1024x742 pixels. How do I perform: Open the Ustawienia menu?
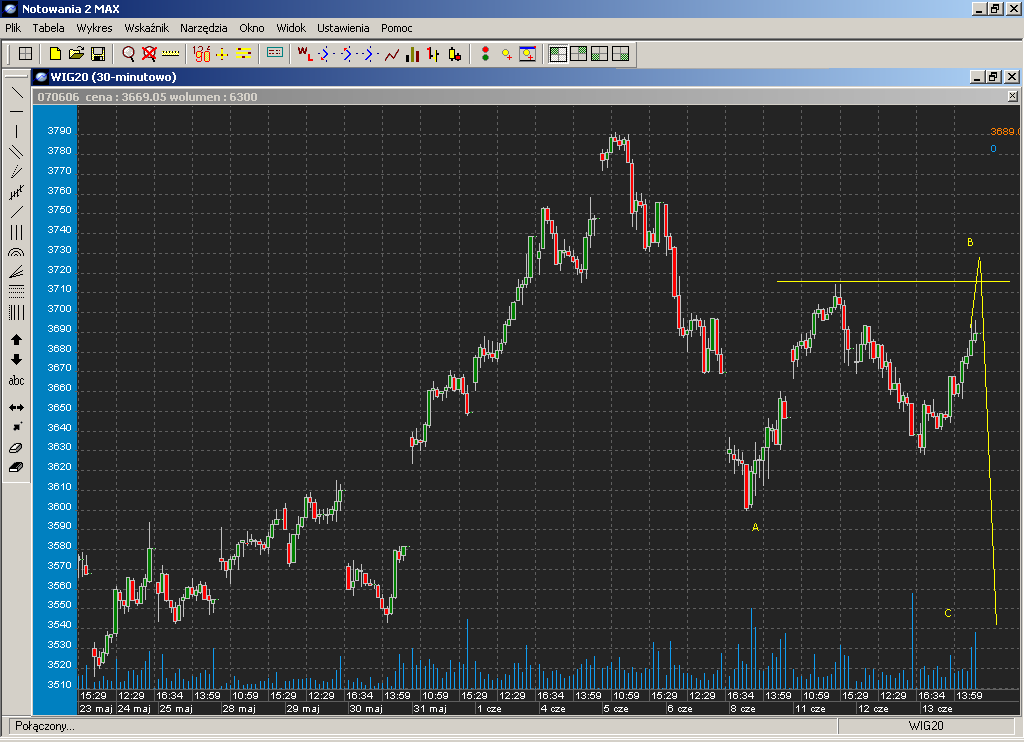[343, 28]
